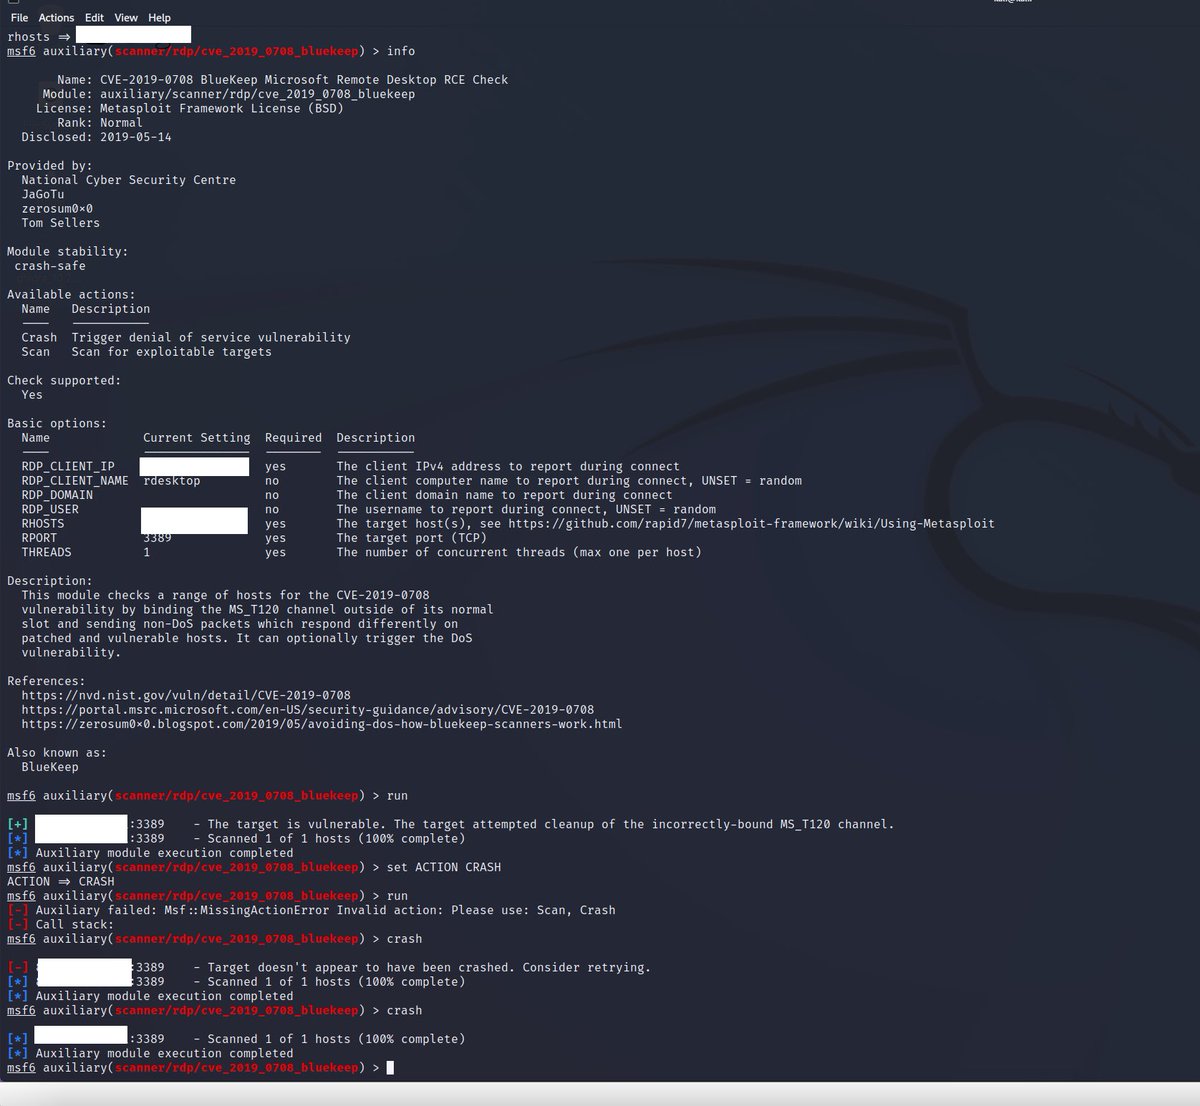Screen dimensions: 1200x1106
Task: Select 'National Cyber Security Centre' author
Action: [x=129, y=180]
